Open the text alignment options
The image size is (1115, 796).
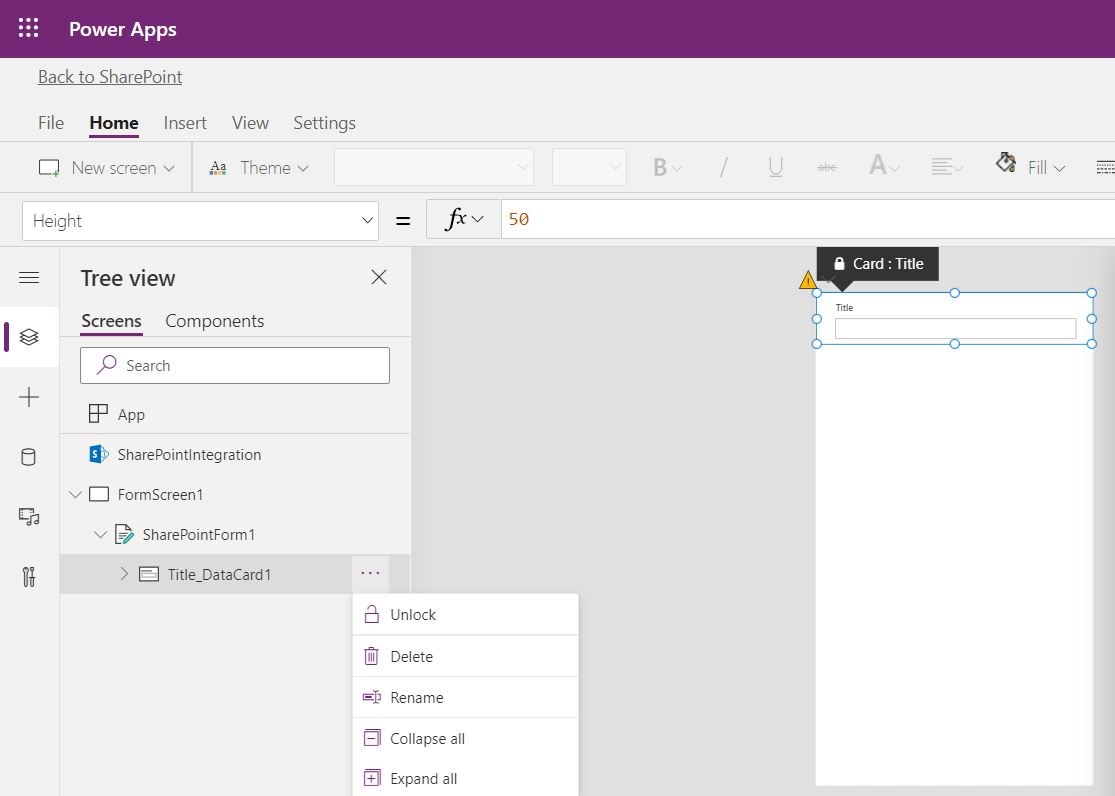(x=946, y=167)
